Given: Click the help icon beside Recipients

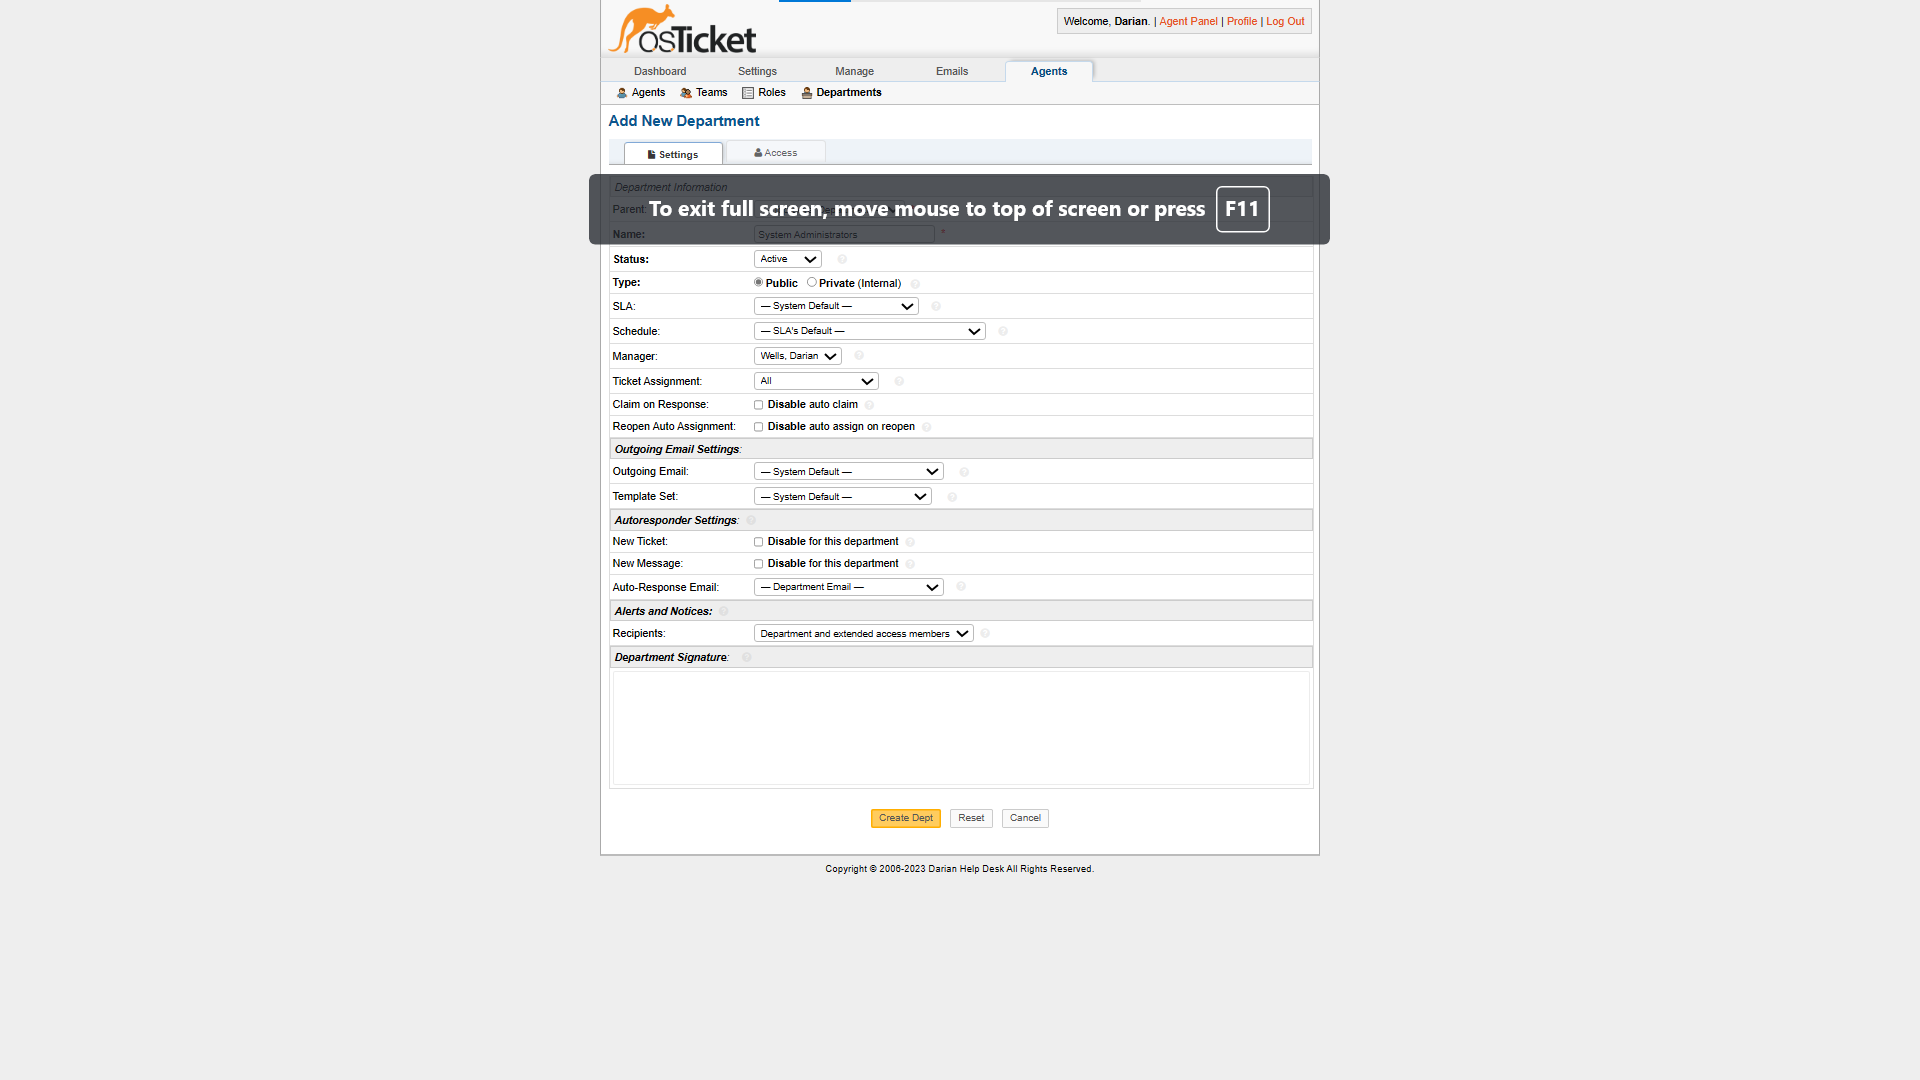Looking at the screenshot, I should [984, 633].
